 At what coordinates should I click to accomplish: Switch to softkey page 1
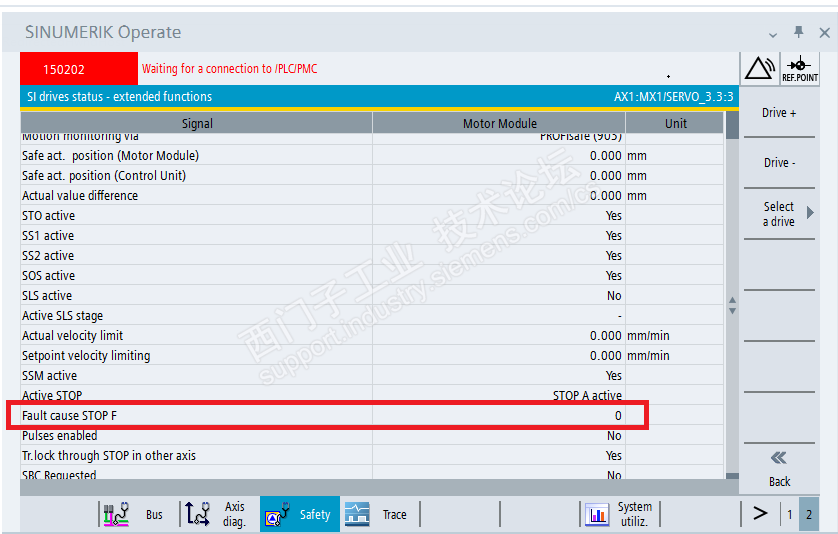[789, 514]
